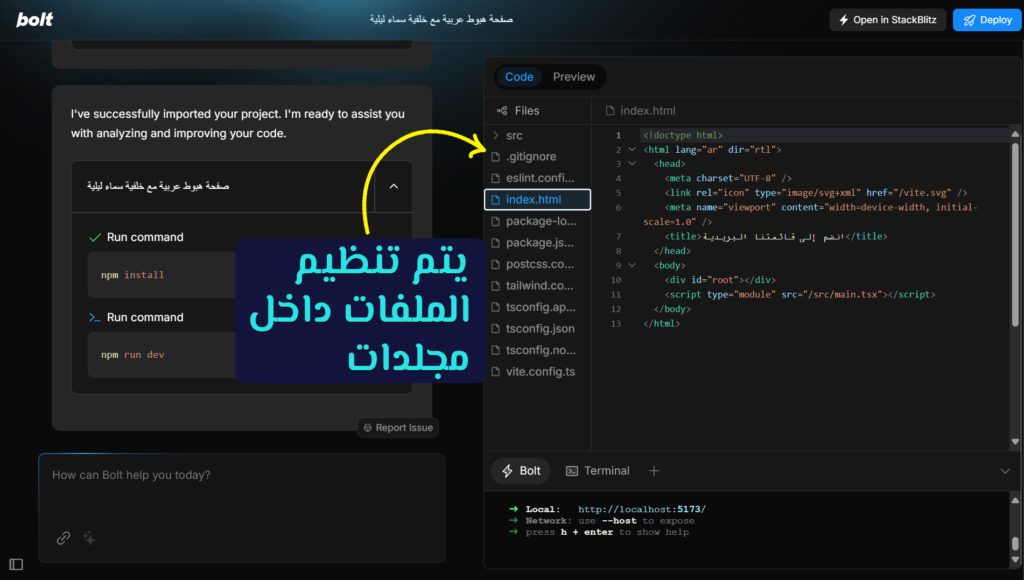Select index.html in the file tree
The width and height of the screenshot is (1024, 580).
coord(537,200)
